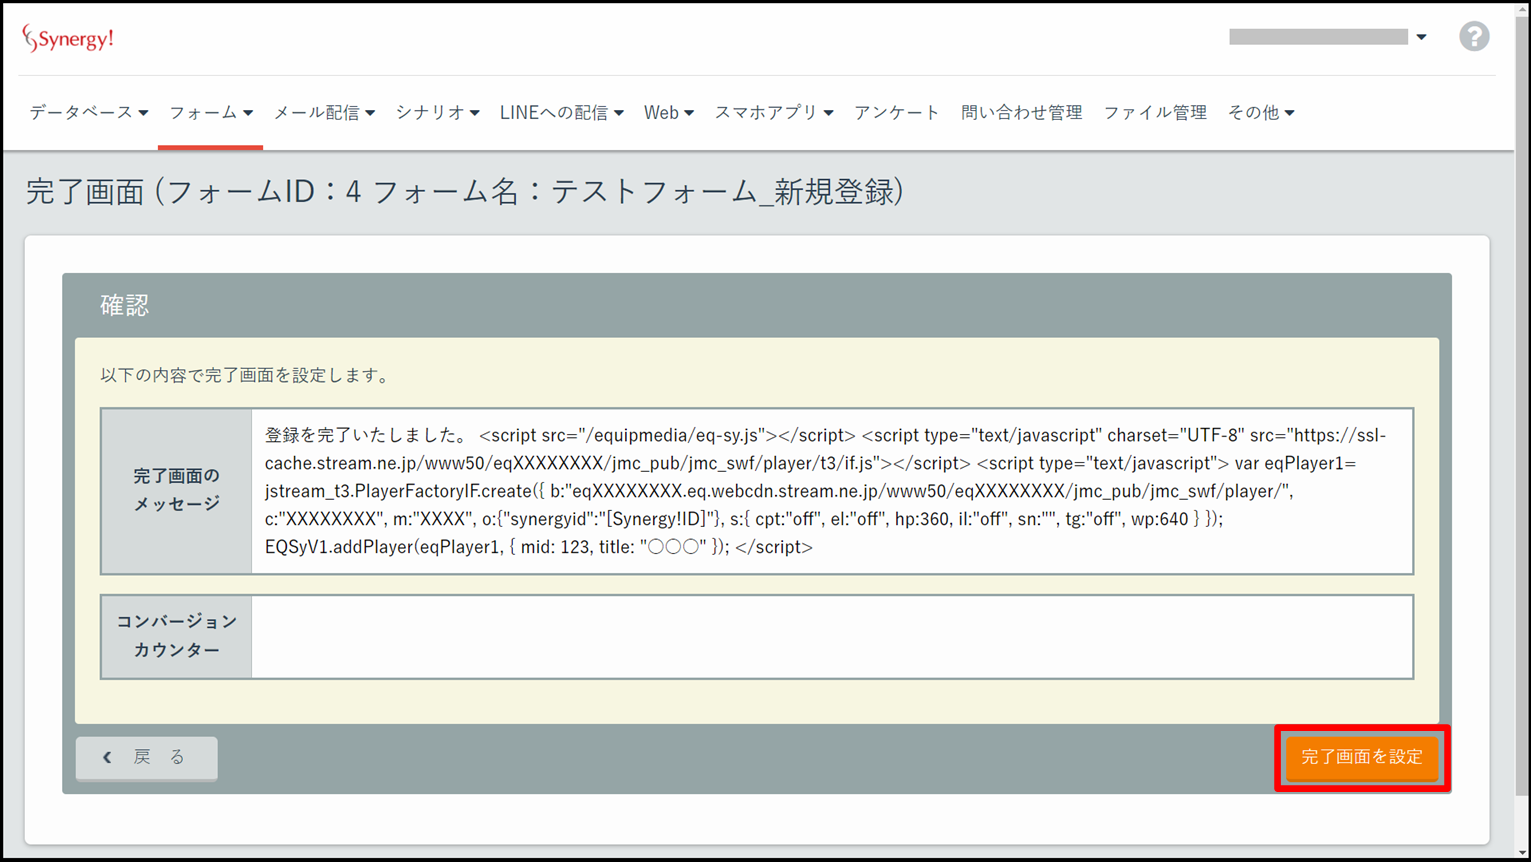Expand the メール配信 dropdown menu
This screenshot has width=1531, height=862.
click(324, 113)
